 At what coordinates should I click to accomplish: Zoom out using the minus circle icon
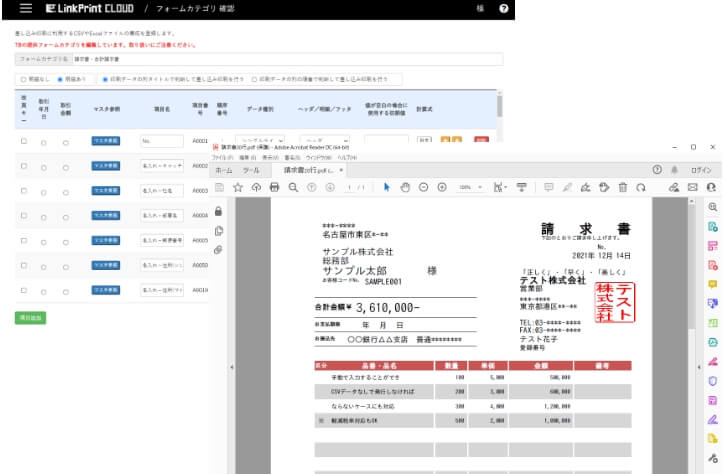tap(424, 187)
